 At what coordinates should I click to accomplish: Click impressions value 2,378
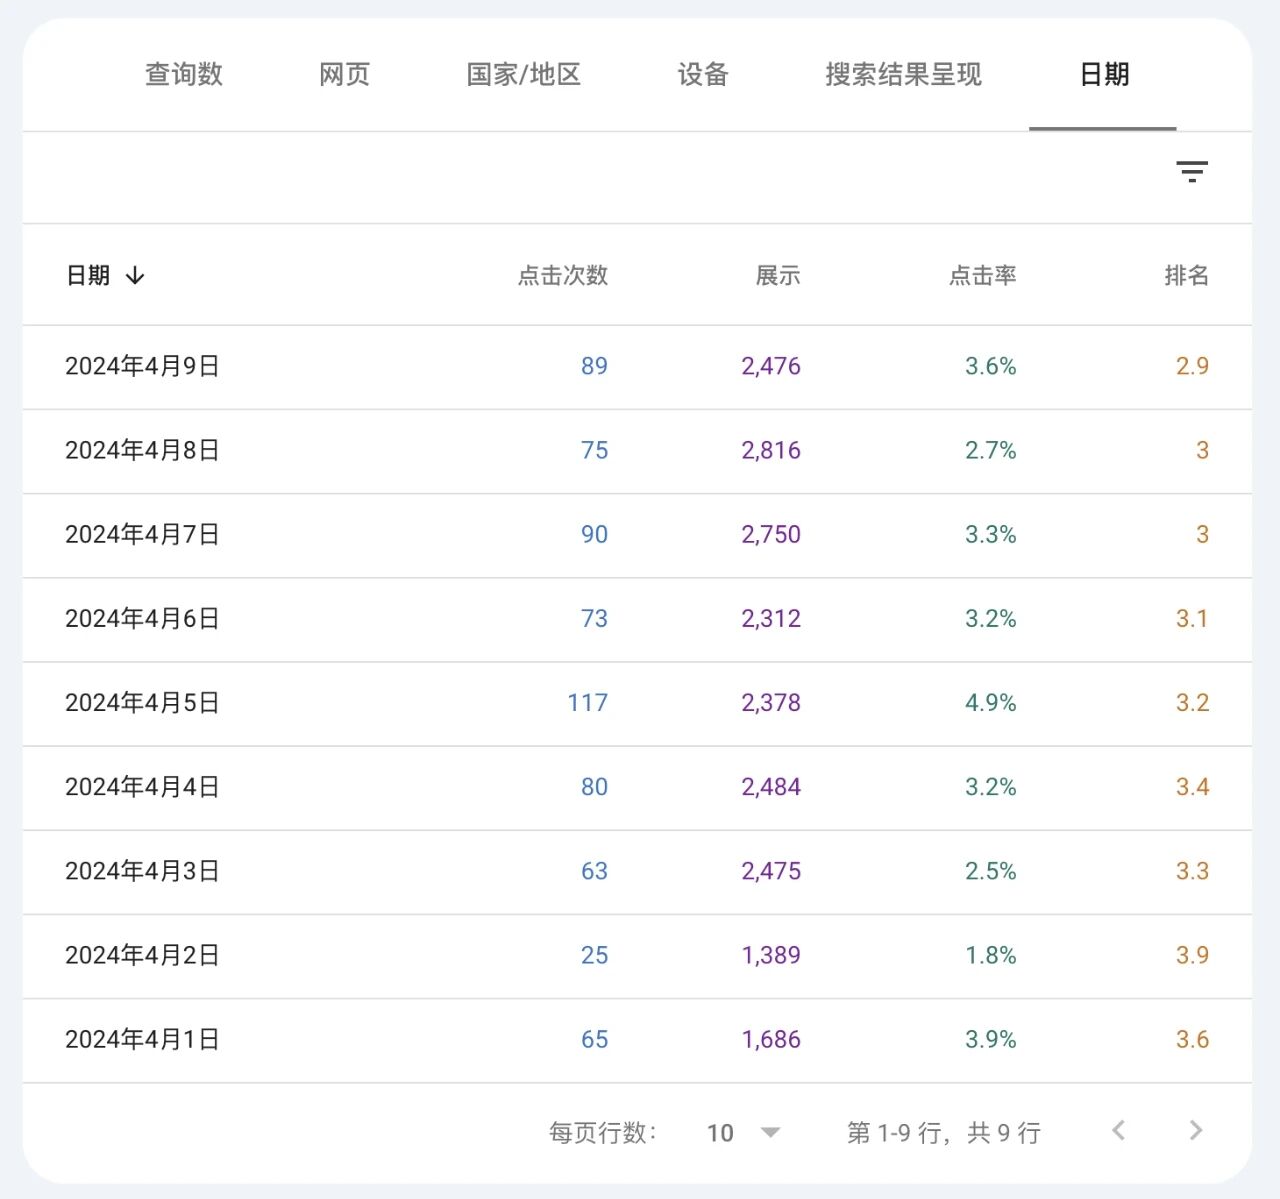pos(771,703)
